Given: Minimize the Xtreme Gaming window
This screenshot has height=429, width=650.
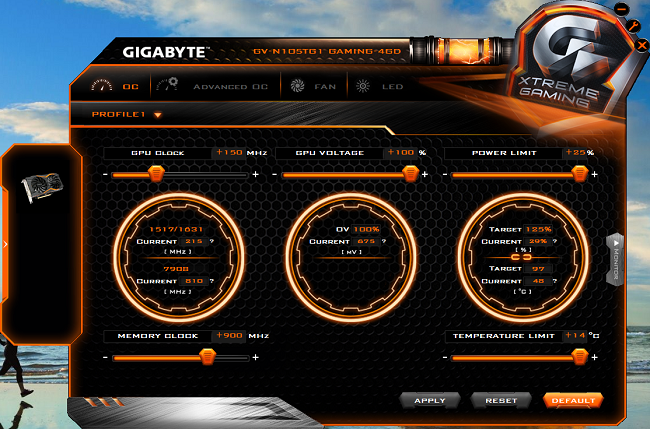Looking at the screenshot, I should point(621,9).
